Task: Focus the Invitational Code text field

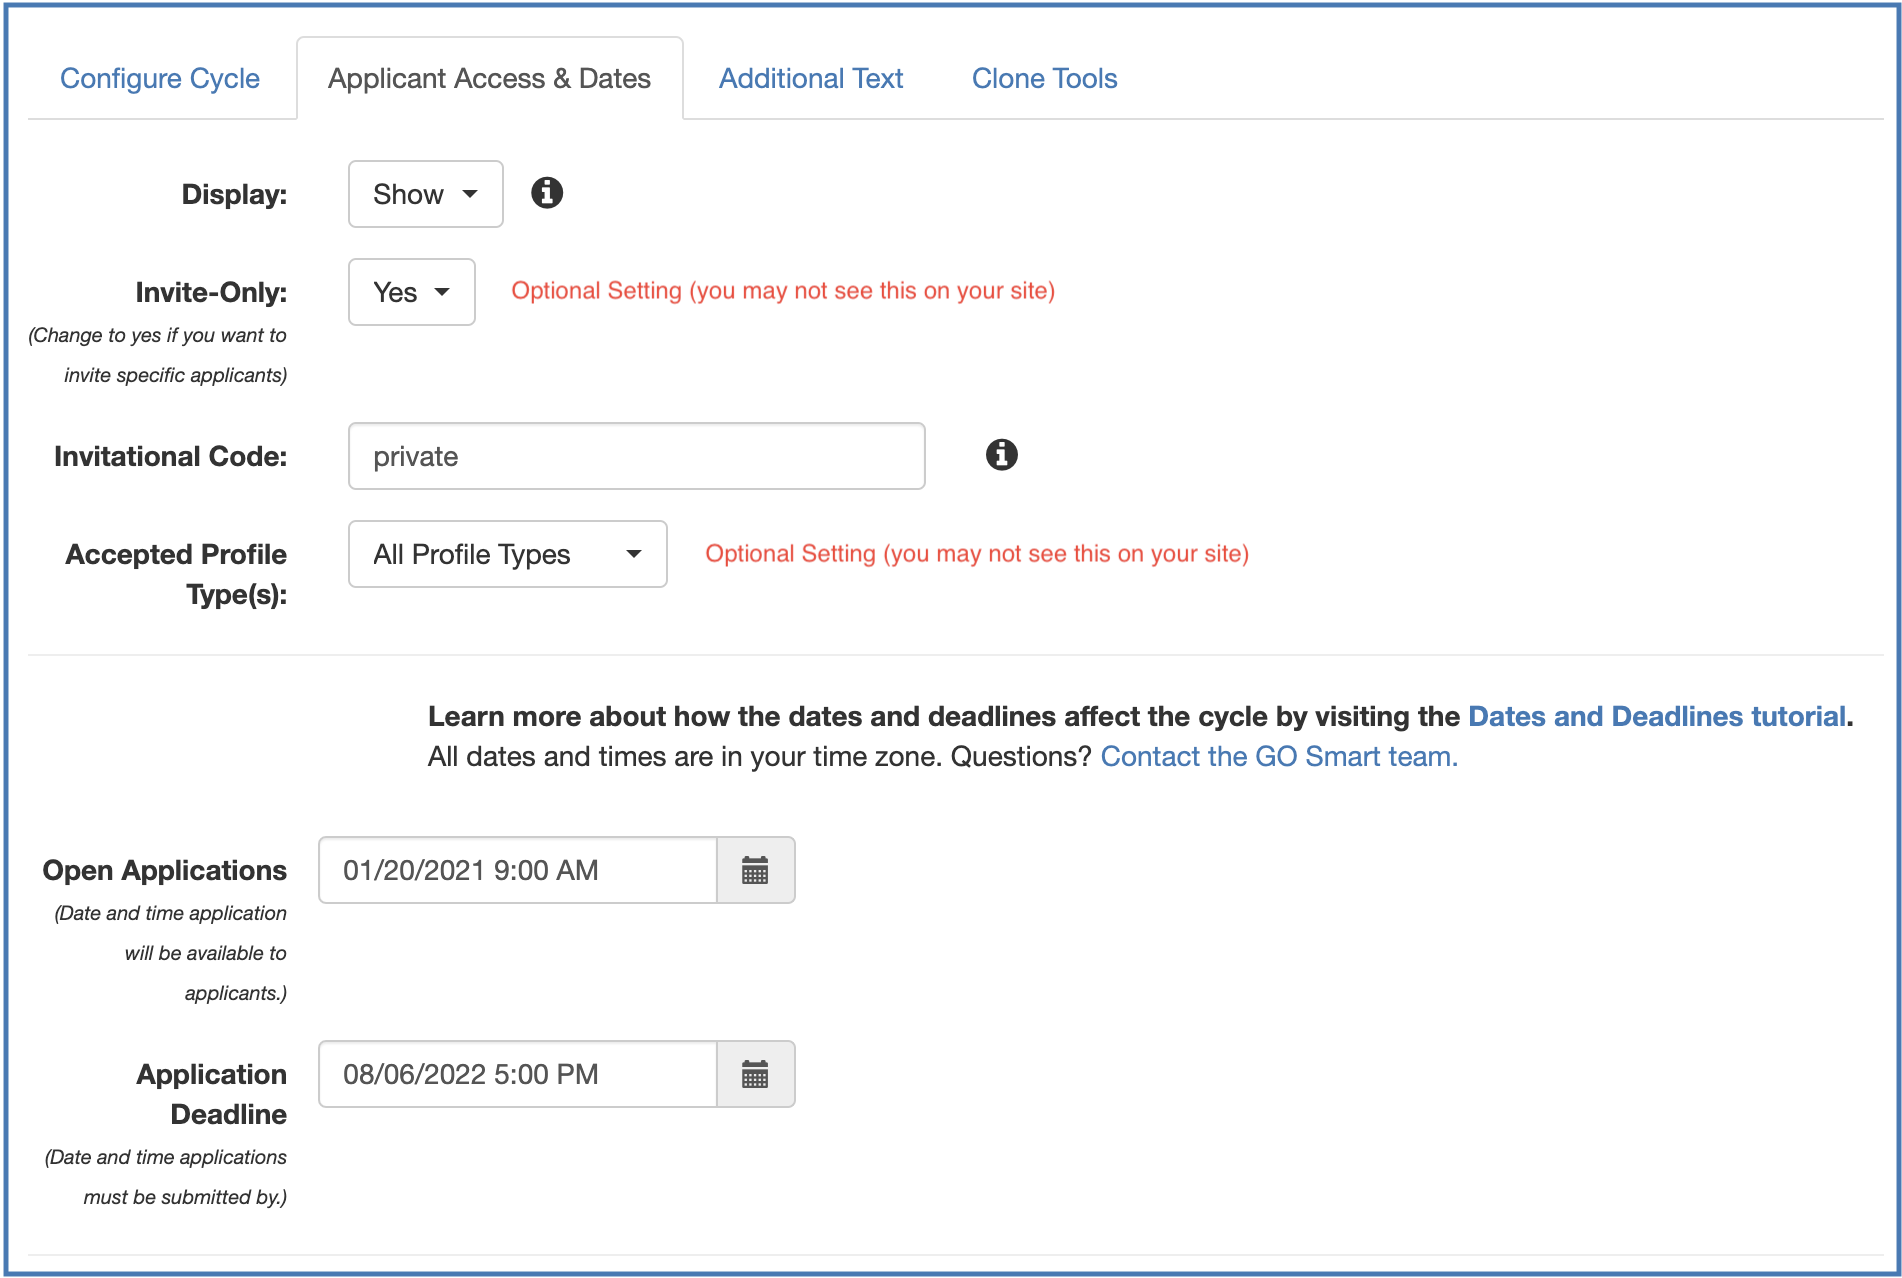Action: [x=636, y=456]
